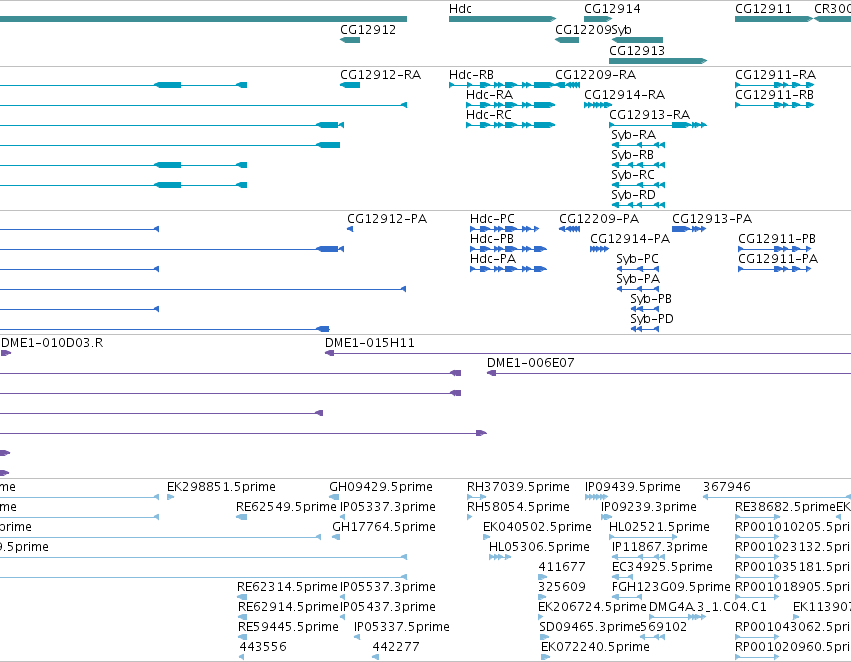Click the Syb-RD transcript label
The width and height of the screenshot is (851, 662).
tap(633, 195)
